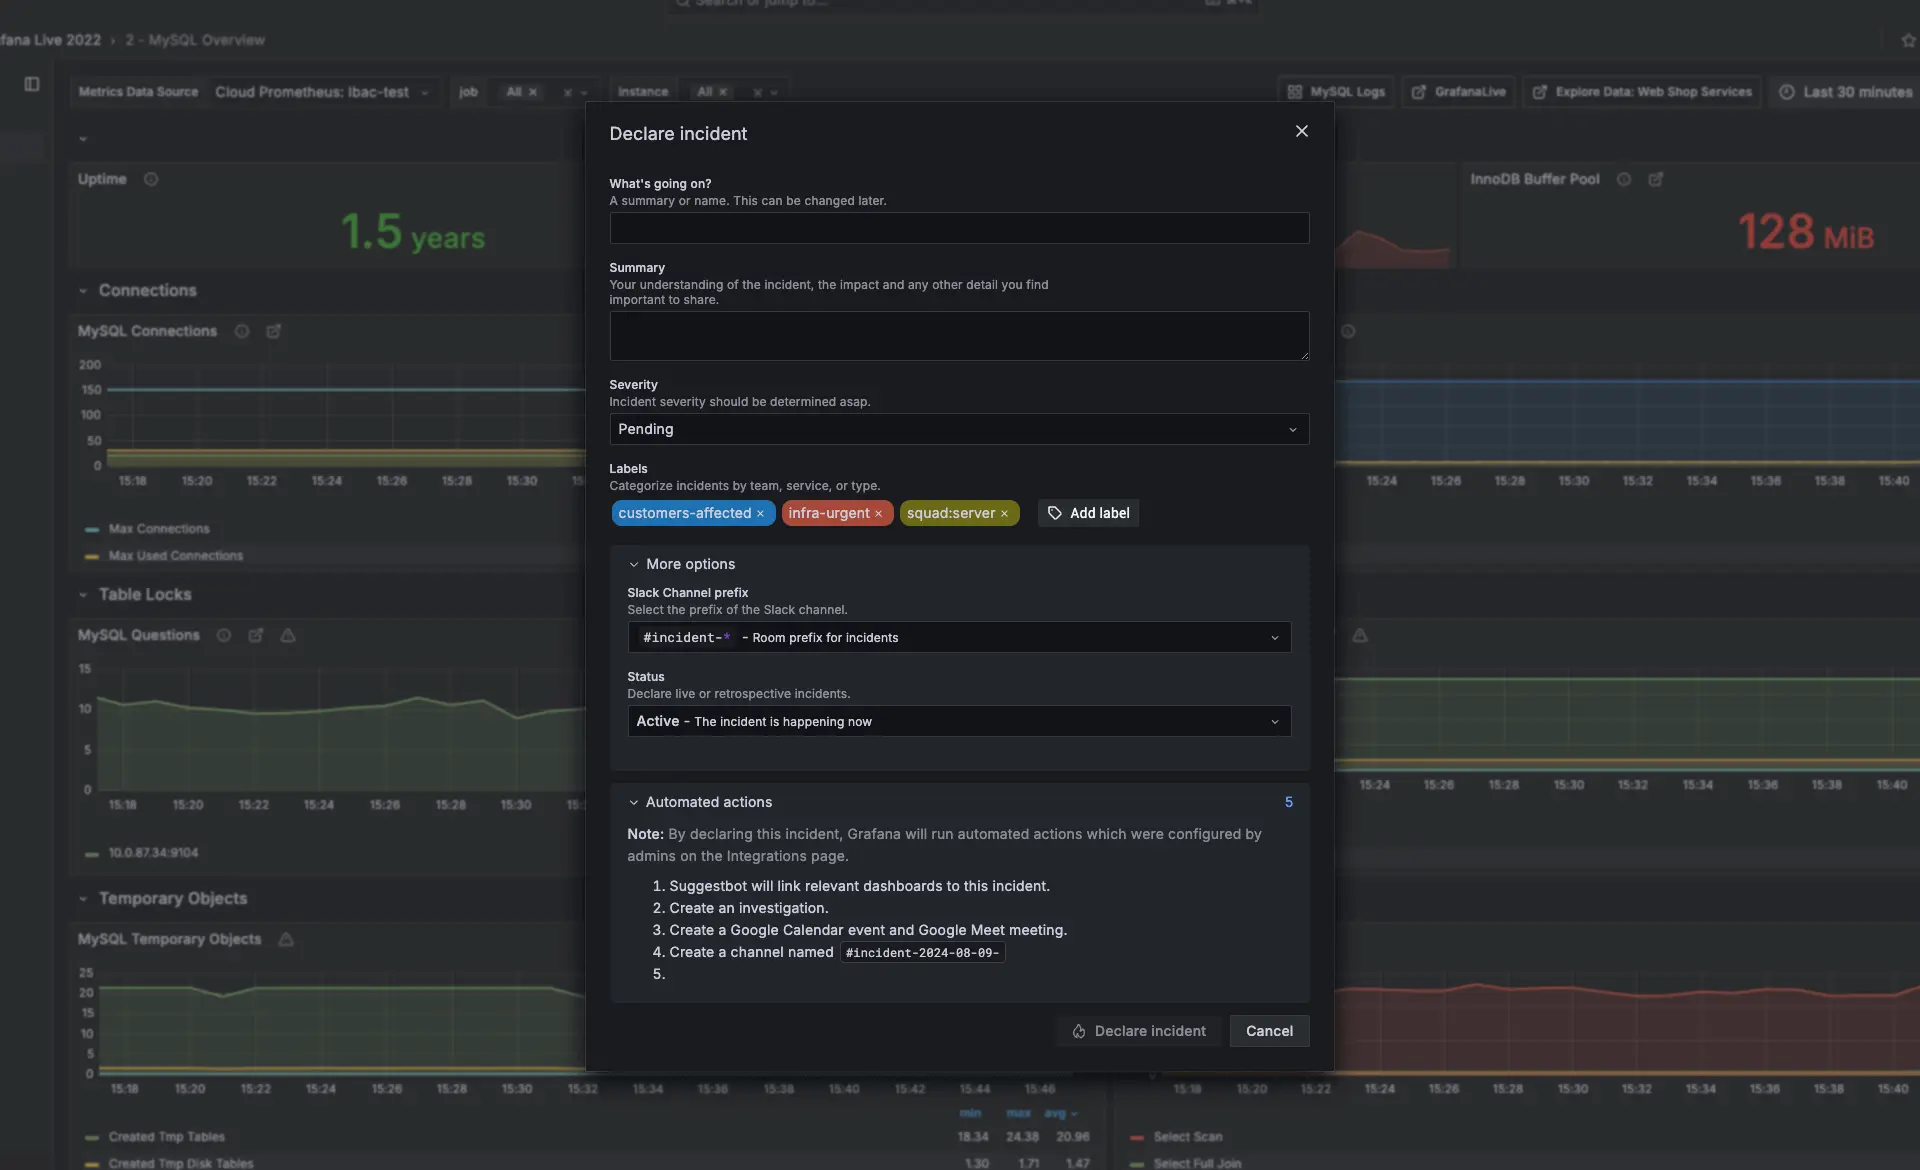Open the Metrics Data Source dropdown

coord(322,92)
